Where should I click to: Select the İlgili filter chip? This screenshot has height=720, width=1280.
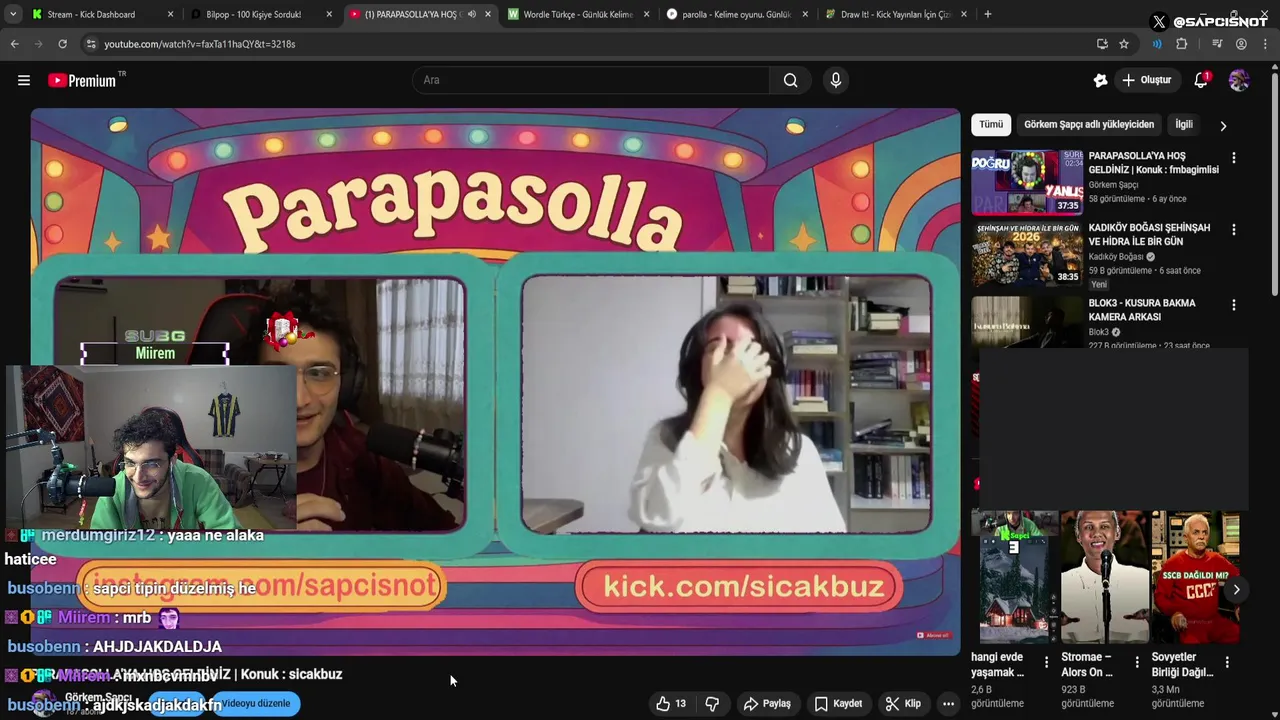coord(1184,125)
